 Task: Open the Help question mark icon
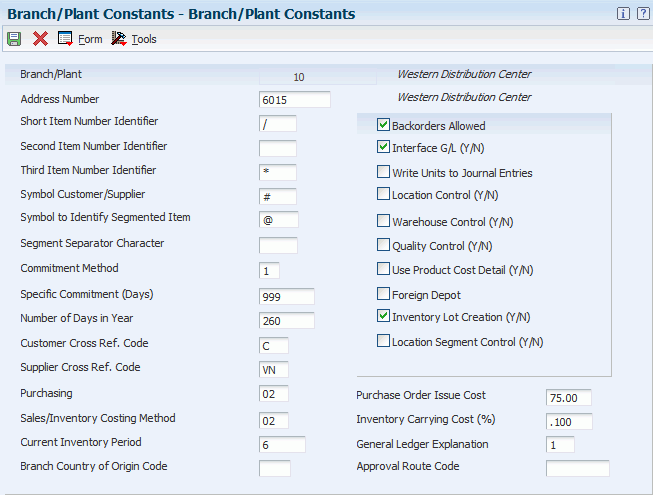pos(640,14)
